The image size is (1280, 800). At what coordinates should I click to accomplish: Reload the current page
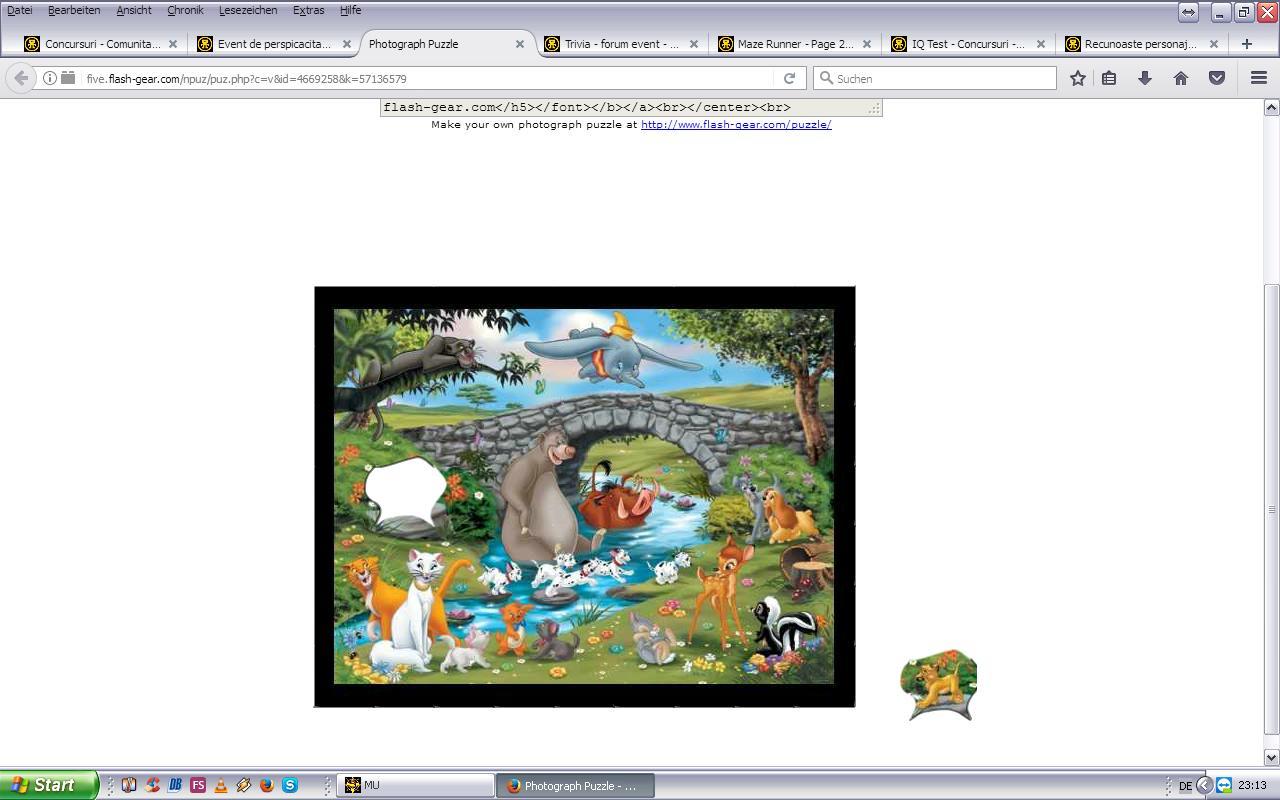[x=789, y=78]
